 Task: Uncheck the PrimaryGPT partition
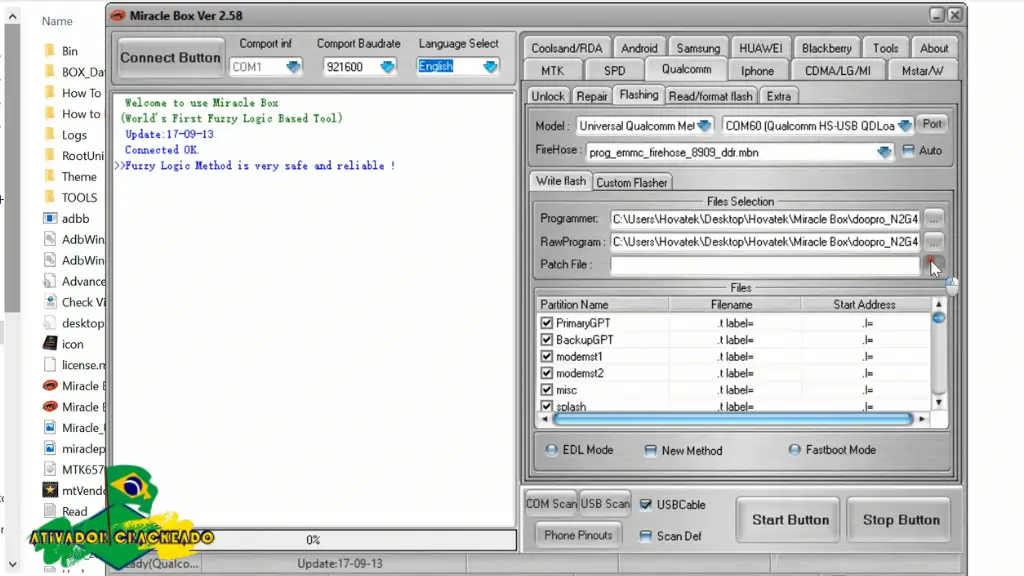click(547, 323)
